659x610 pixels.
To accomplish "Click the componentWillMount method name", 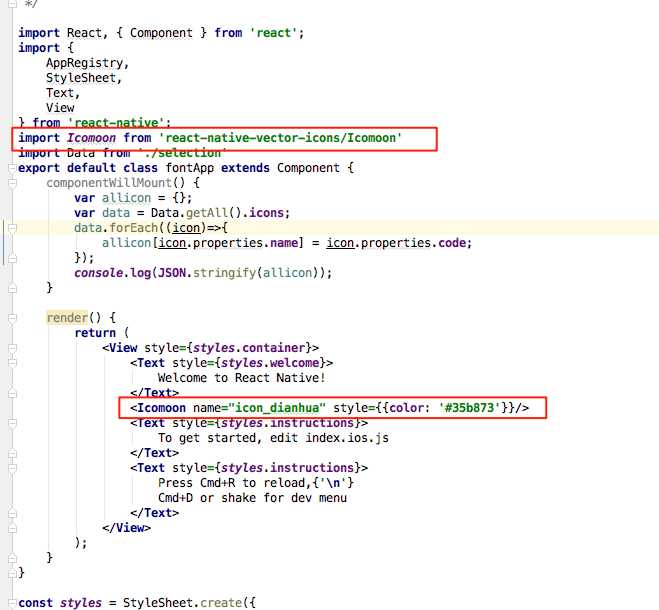I will pos(109,183).
